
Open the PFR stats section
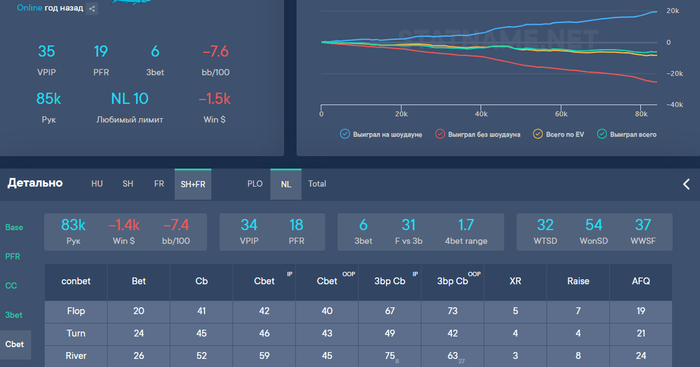(x=12, y=256)
